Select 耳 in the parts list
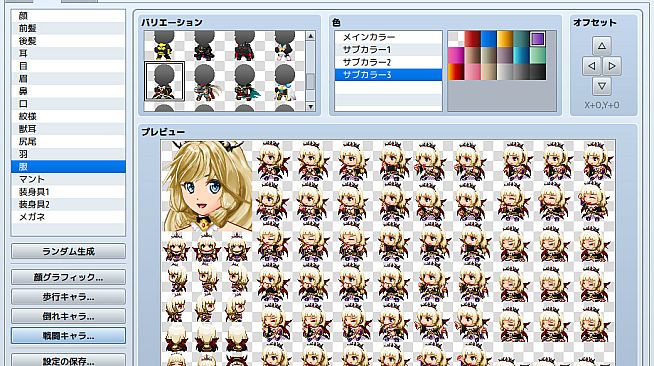Screen dimensions: 654x366 coord(68,53)
